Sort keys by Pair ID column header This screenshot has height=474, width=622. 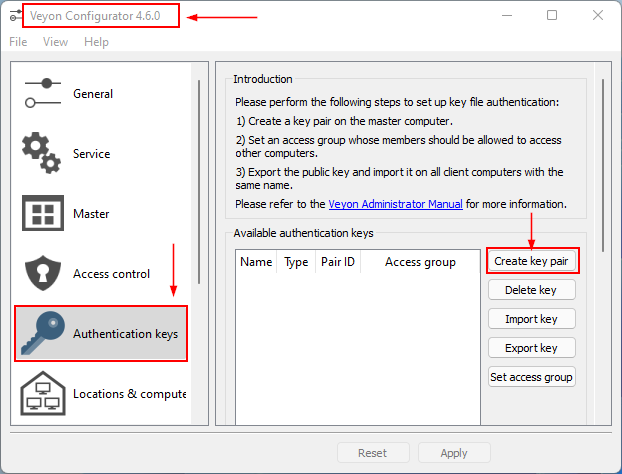[338, 262]
